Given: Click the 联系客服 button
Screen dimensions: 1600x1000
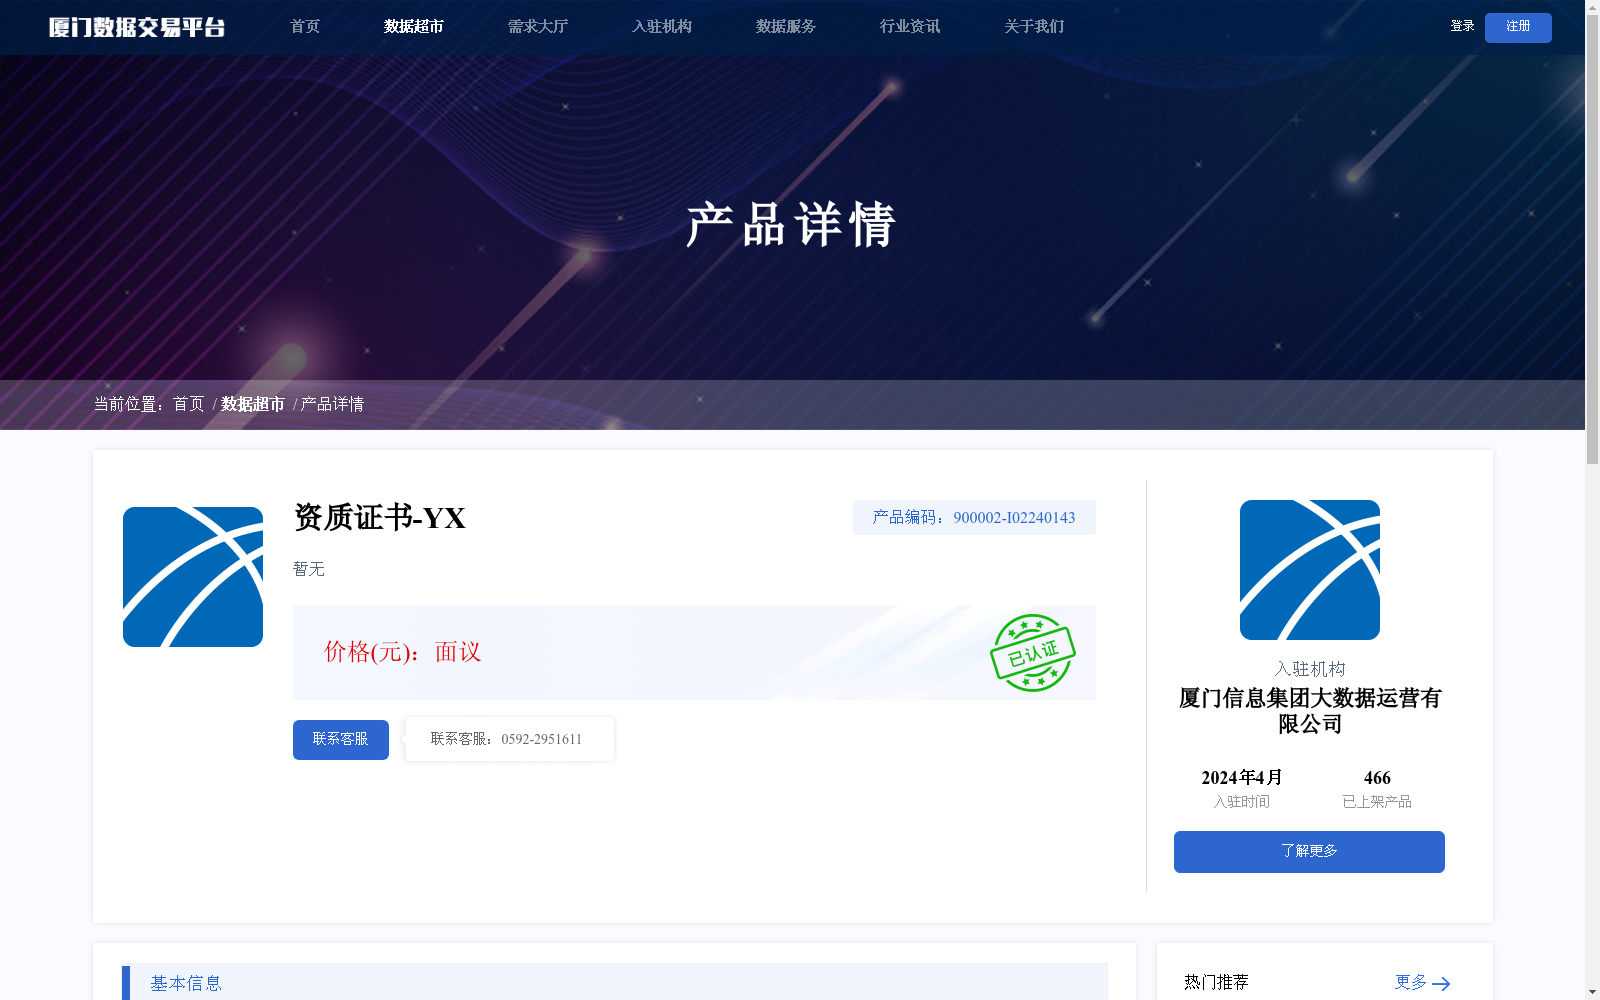Looking at the screenshot, I should 341,740.
